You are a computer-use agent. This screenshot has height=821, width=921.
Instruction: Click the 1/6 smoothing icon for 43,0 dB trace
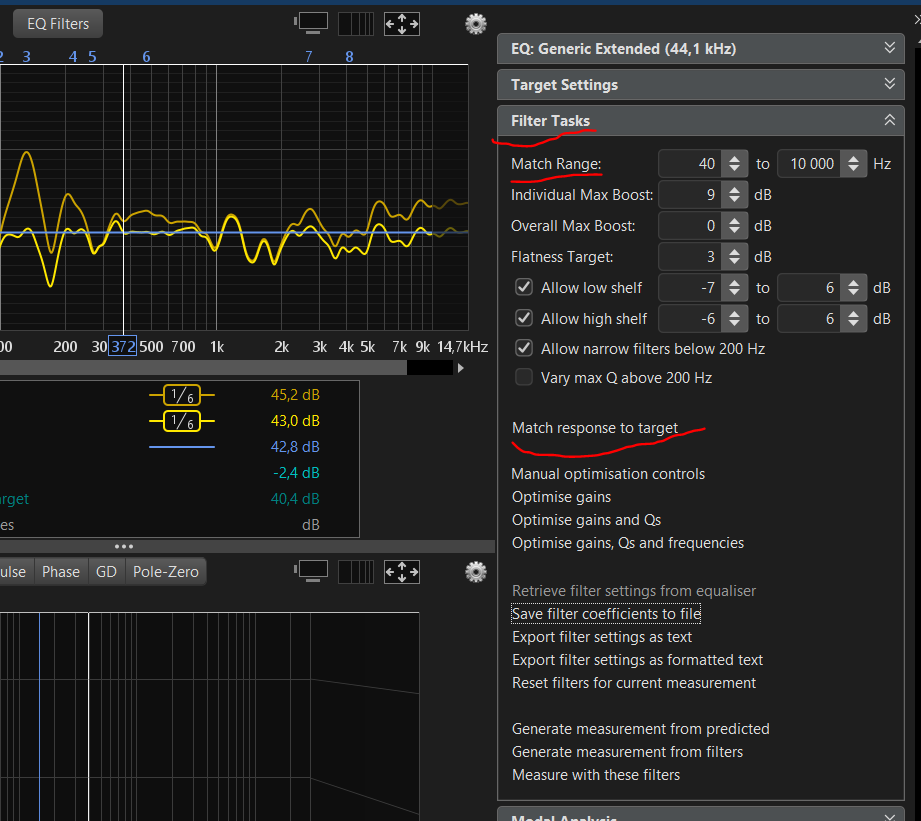coord(182,421)
